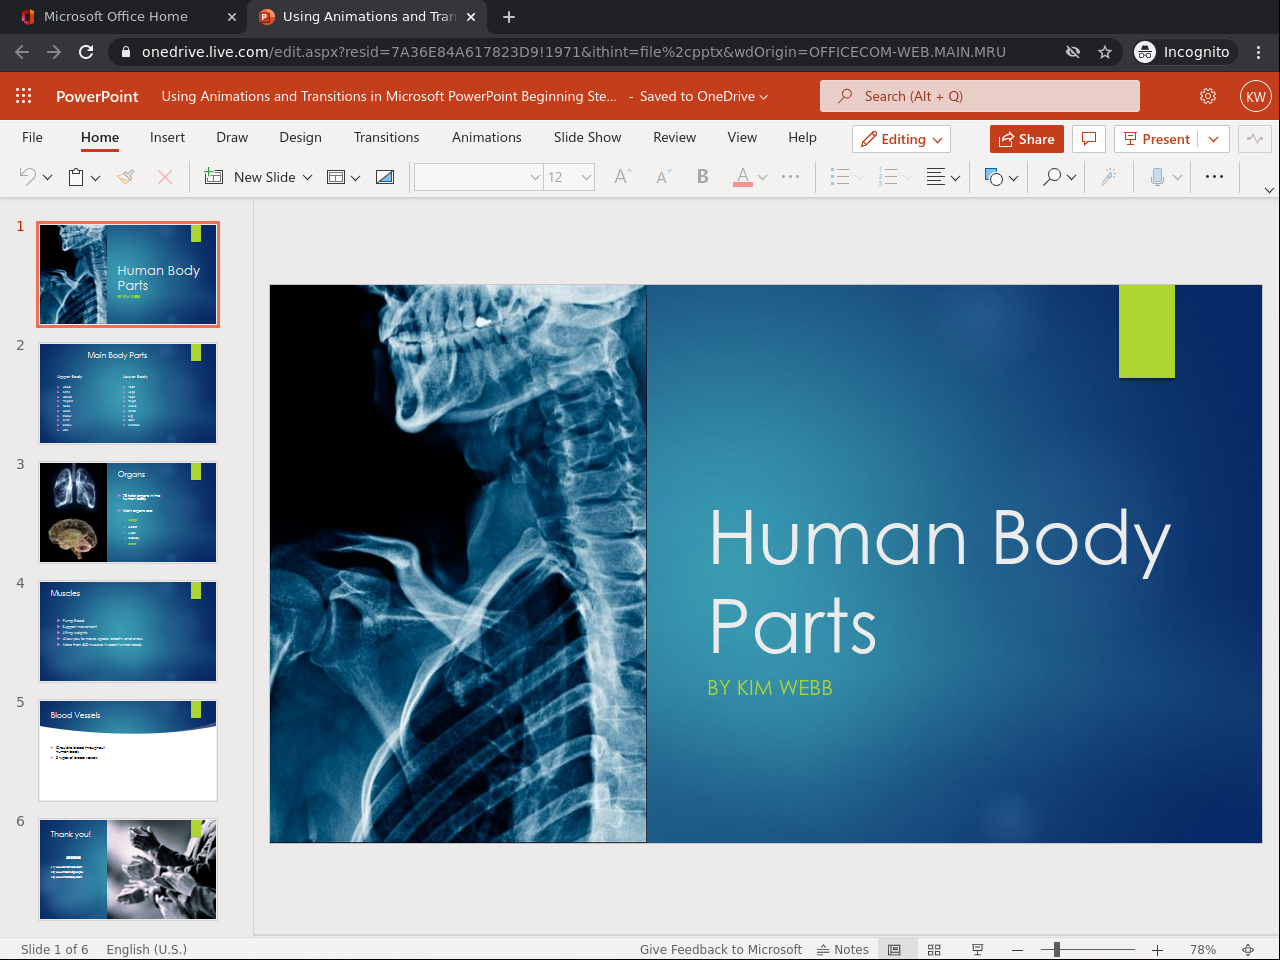1280x960 pixels.
Task: Open the Designer icon in the ribbon
Action: pos(1108,177)
